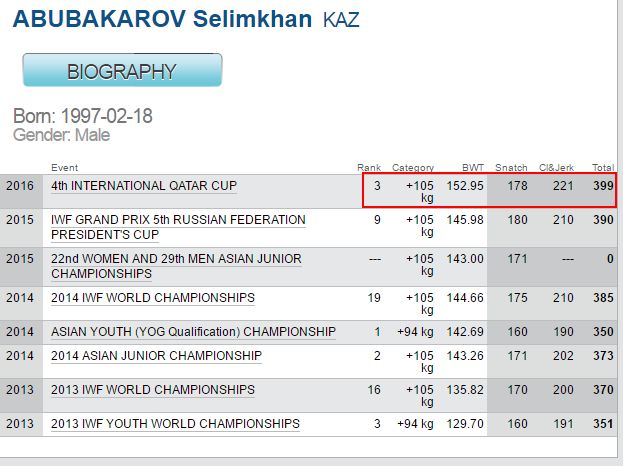Screen dimensions: 623x466
Task: Open 22nd Women and 29th Men Asian Junior Championships
Action: point(175,266)
